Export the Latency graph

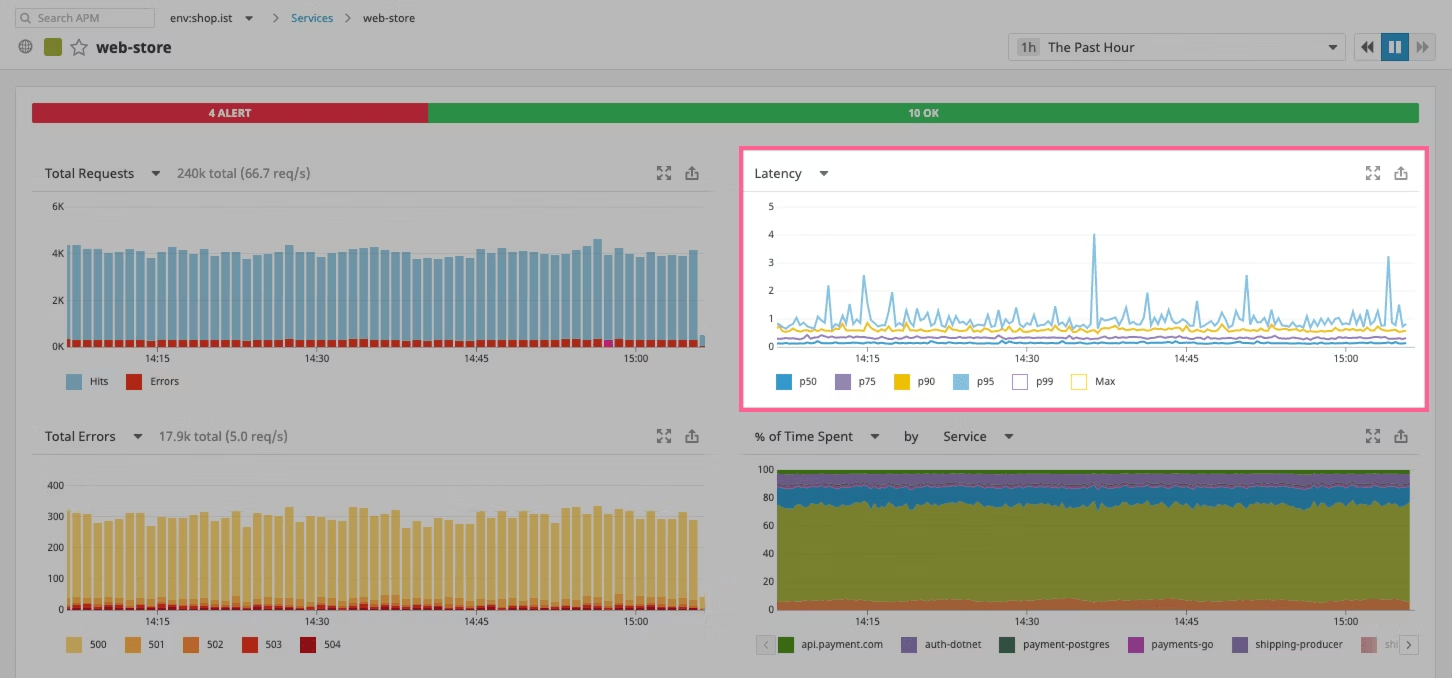[x=1401, y=173]
